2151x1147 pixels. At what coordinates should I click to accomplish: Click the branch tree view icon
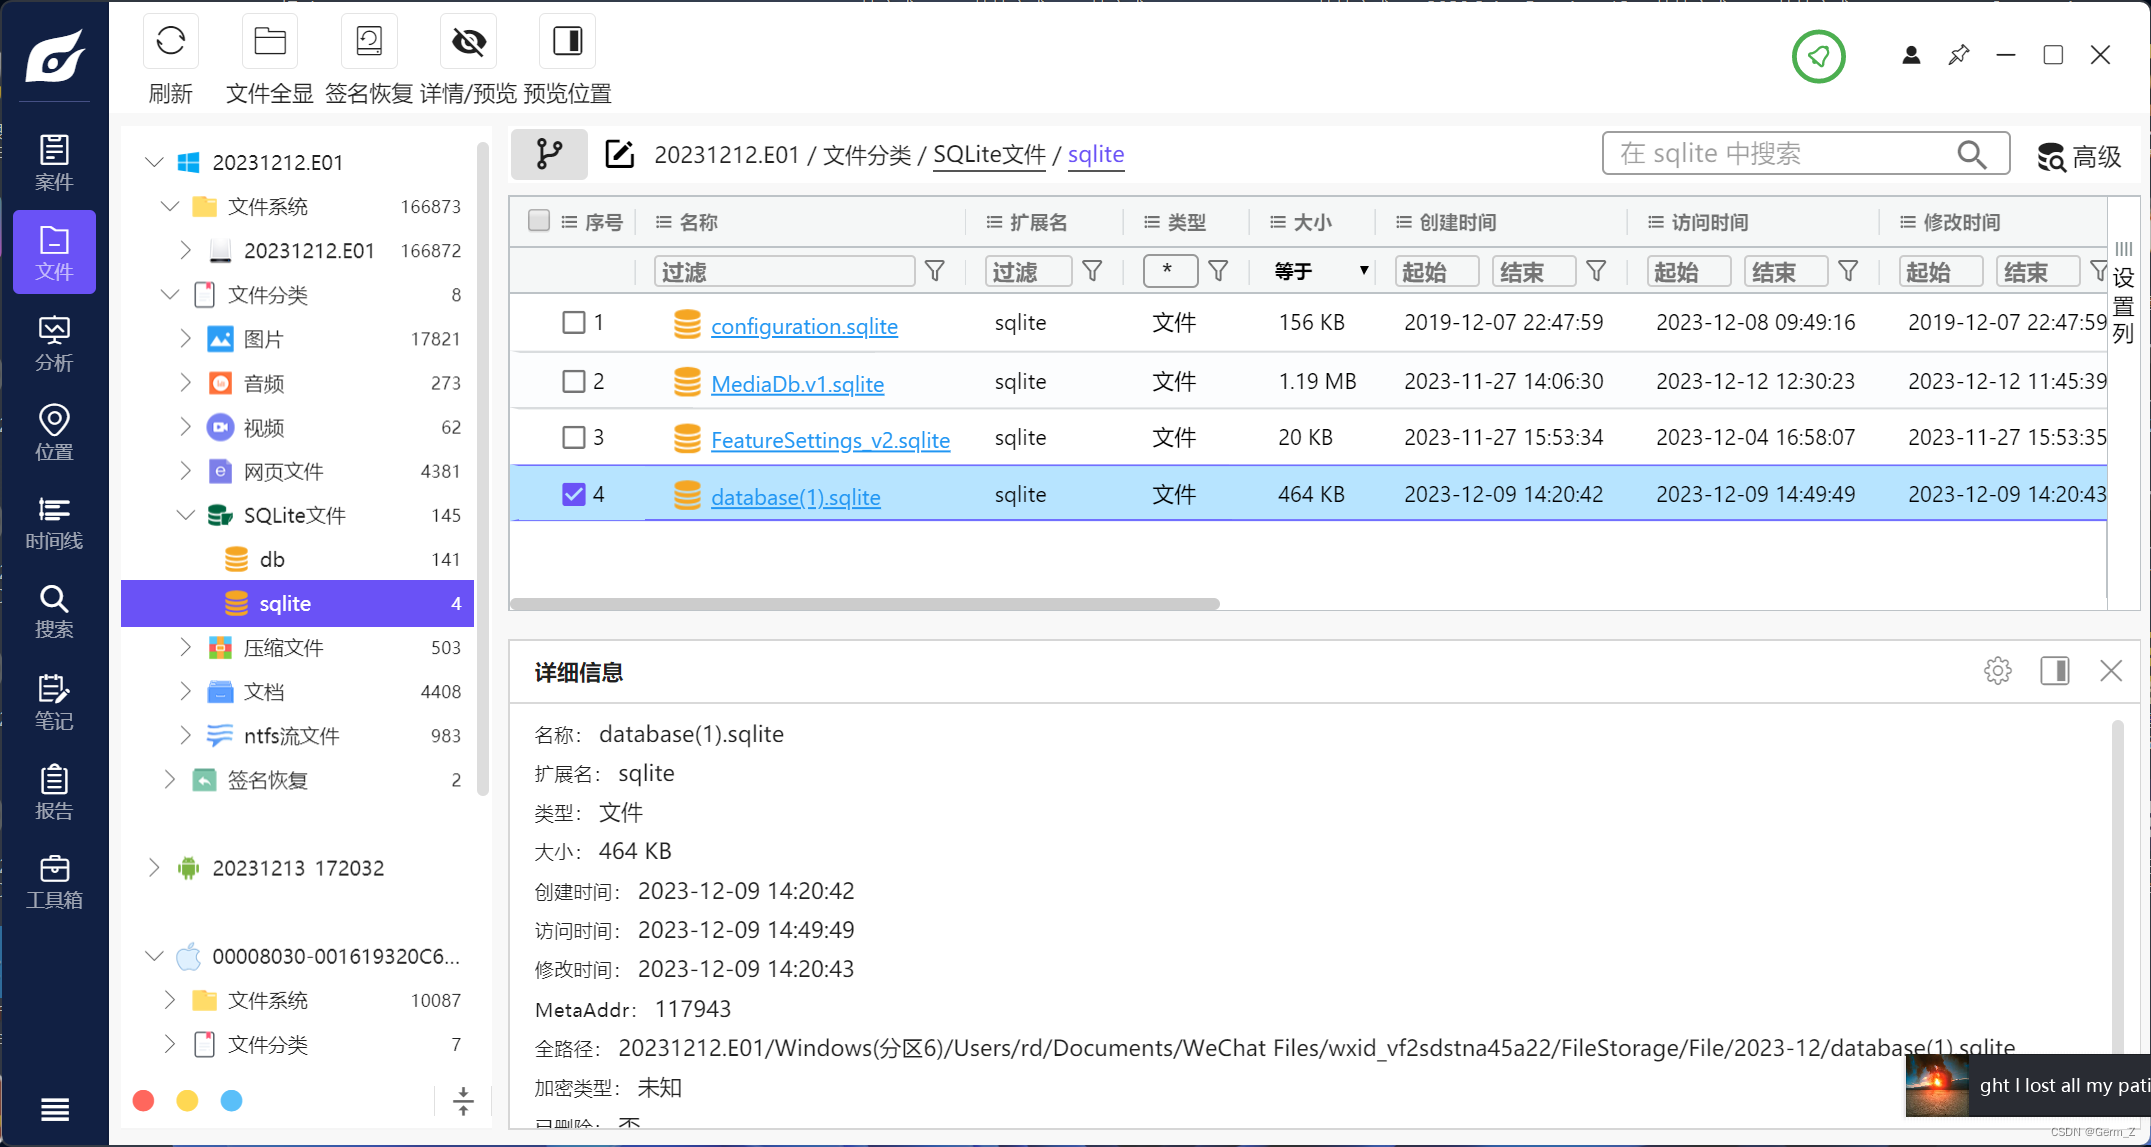pyautogui.click(x=549, y=154)
